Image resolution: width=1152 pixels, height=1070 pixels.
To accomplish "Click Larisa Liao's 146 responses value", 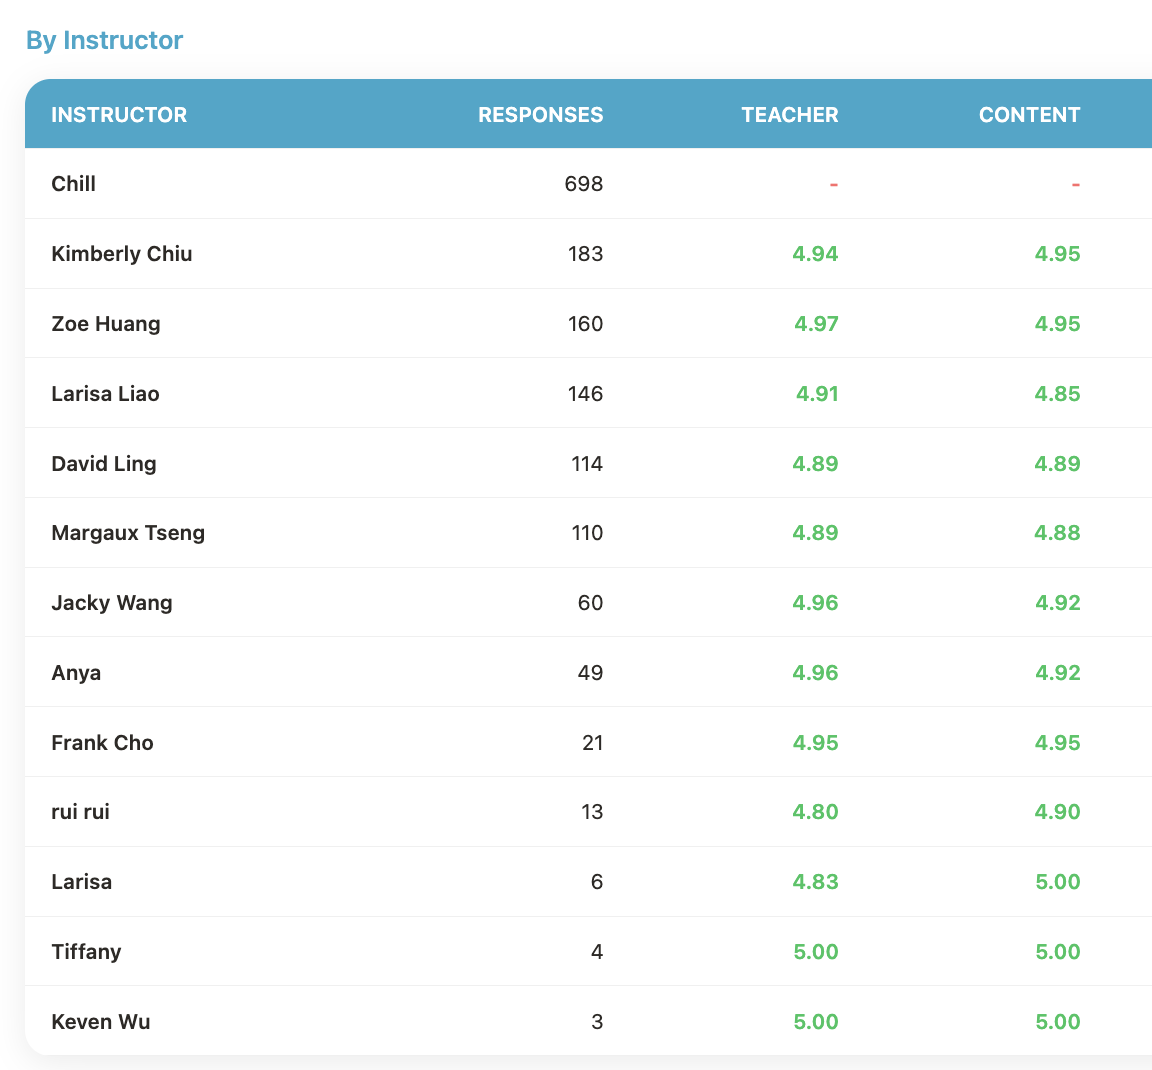I will 585,394.
